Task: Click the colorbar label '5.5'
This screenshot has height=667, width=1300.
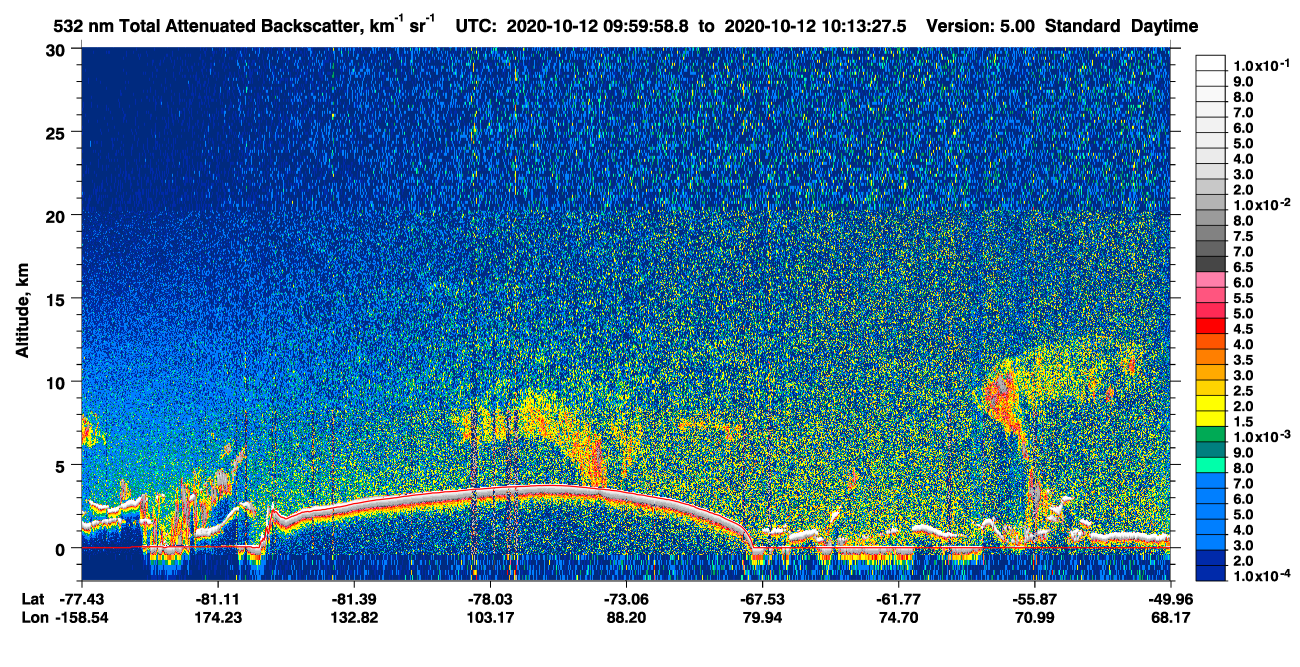Action: click(x=1244, y=298)
